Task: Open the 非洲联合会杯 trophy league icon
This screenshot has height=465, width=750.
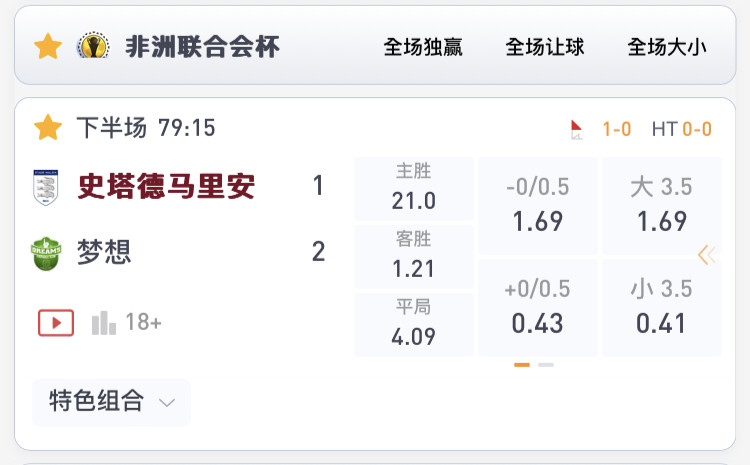Action: point(93,46)
